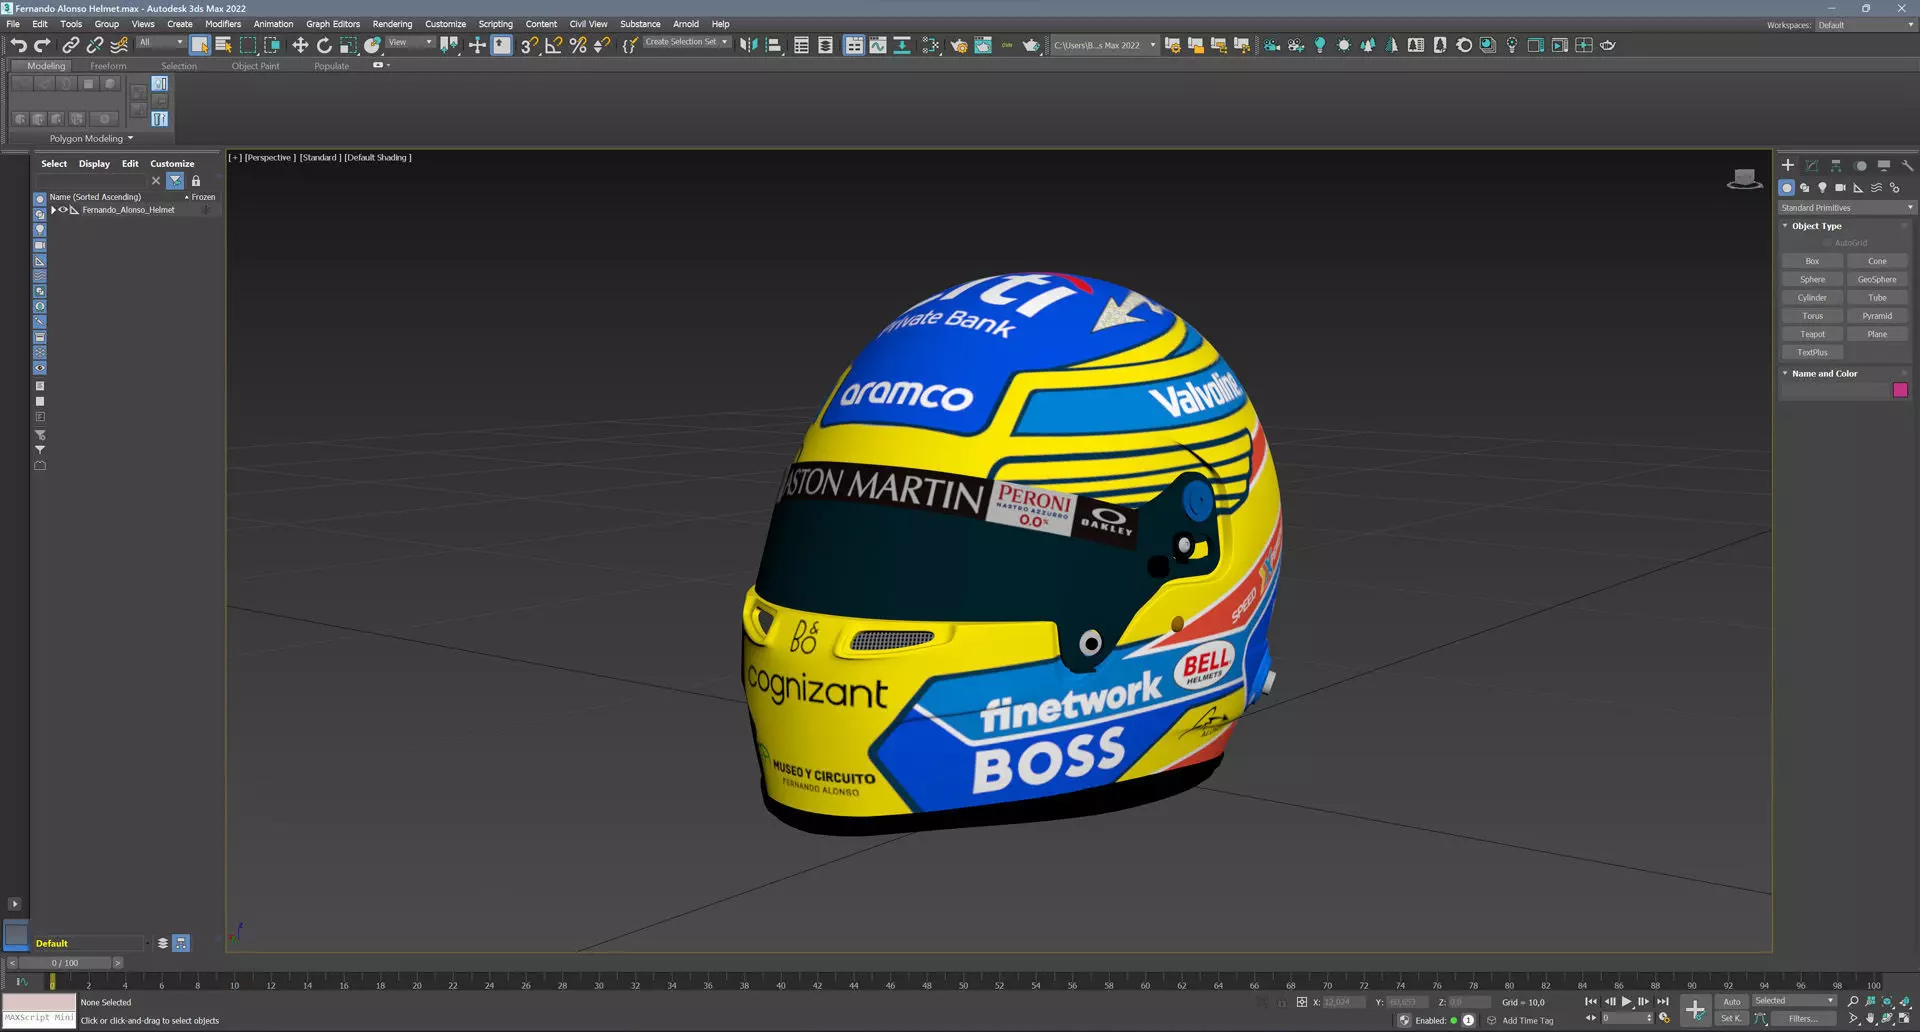The height and width of the screenshot is (1032, 1920).
Task: Click the Align tool icon
Action: [x=773, y=45]
